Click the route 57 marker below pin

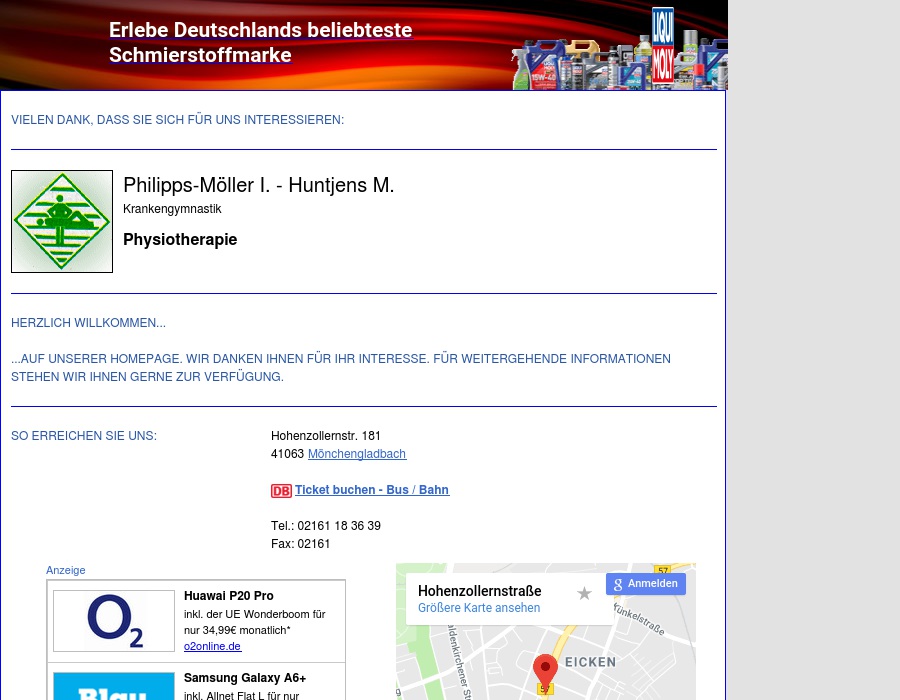tap(545, 690)
